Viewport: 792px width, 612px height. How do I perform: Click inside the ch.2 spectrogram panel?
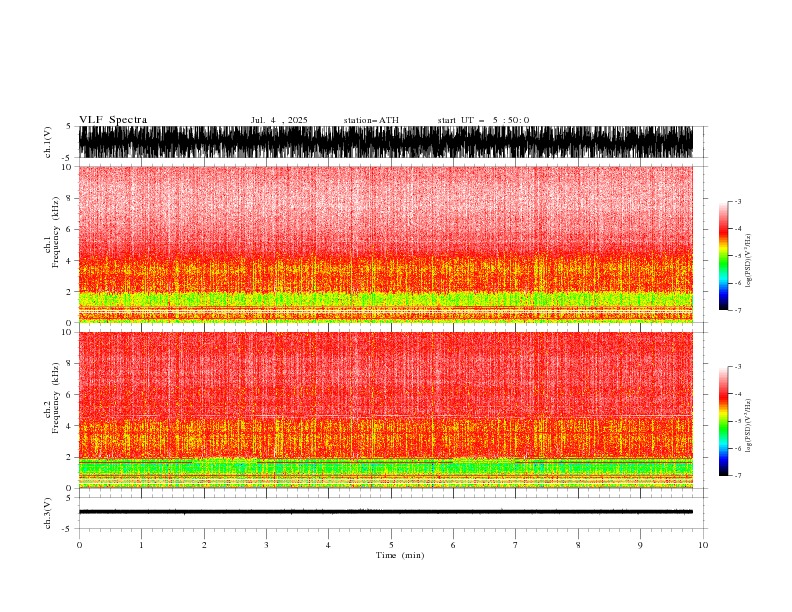(386, 410)
